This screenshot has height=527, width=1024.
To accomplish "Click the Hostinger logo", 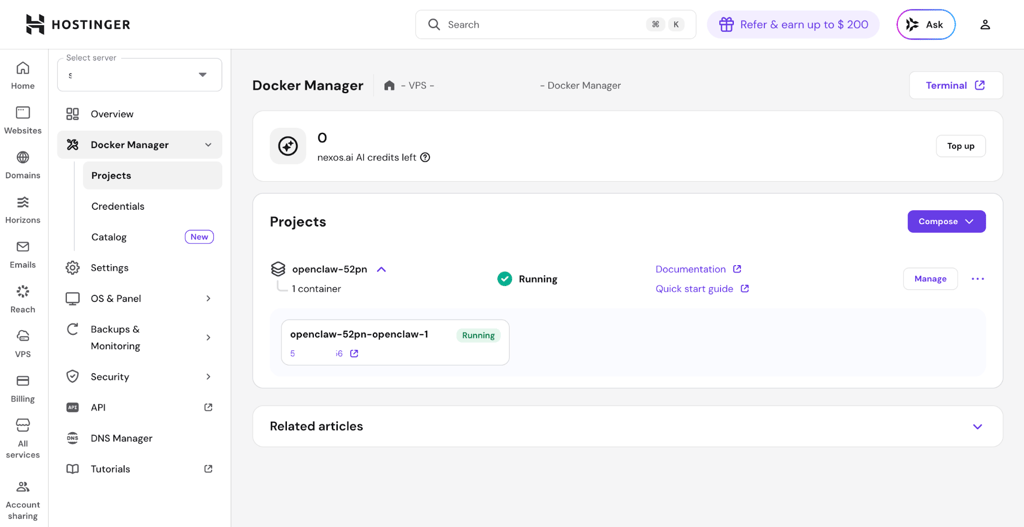I will point(78,24).
